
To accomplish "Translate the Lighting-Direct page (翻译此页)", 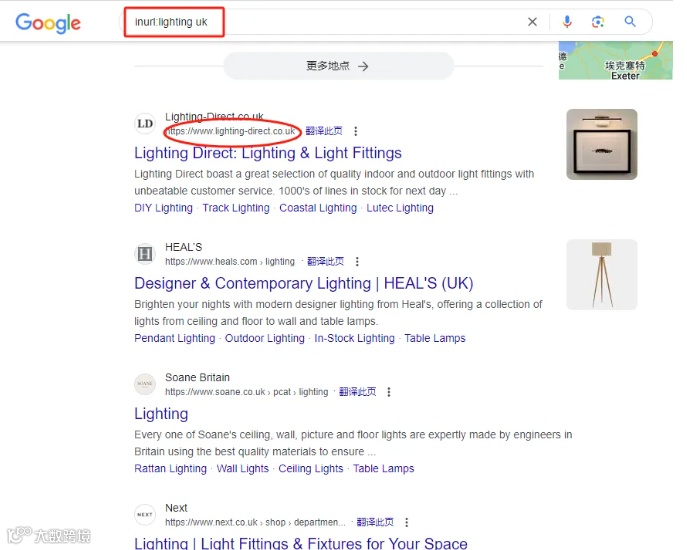I will [324, 131].
